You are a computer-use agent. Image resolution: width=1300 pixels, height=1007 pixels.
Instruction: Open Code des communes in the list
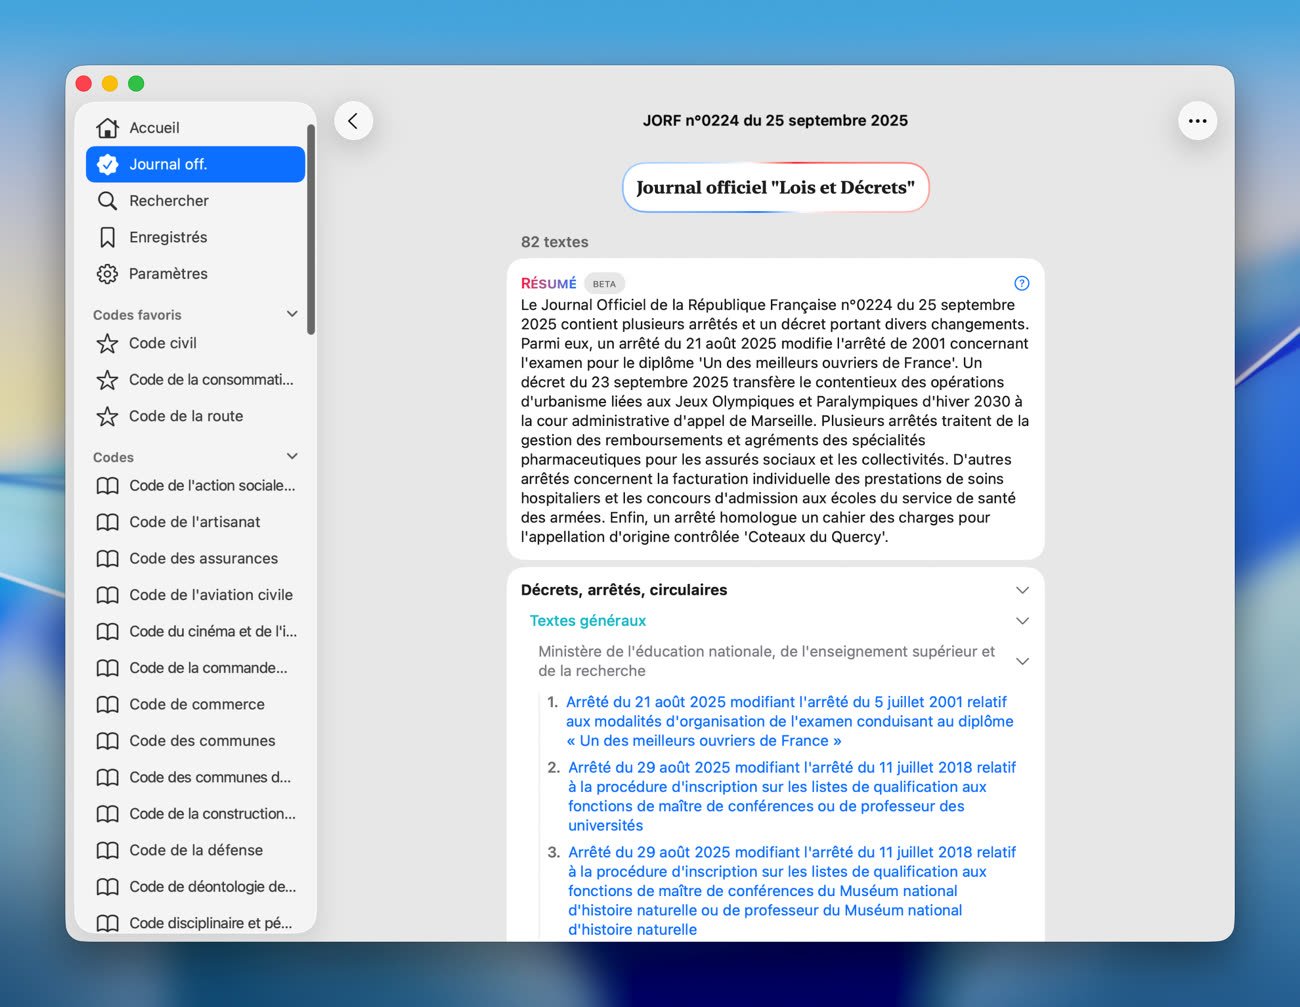pos(195,741)
